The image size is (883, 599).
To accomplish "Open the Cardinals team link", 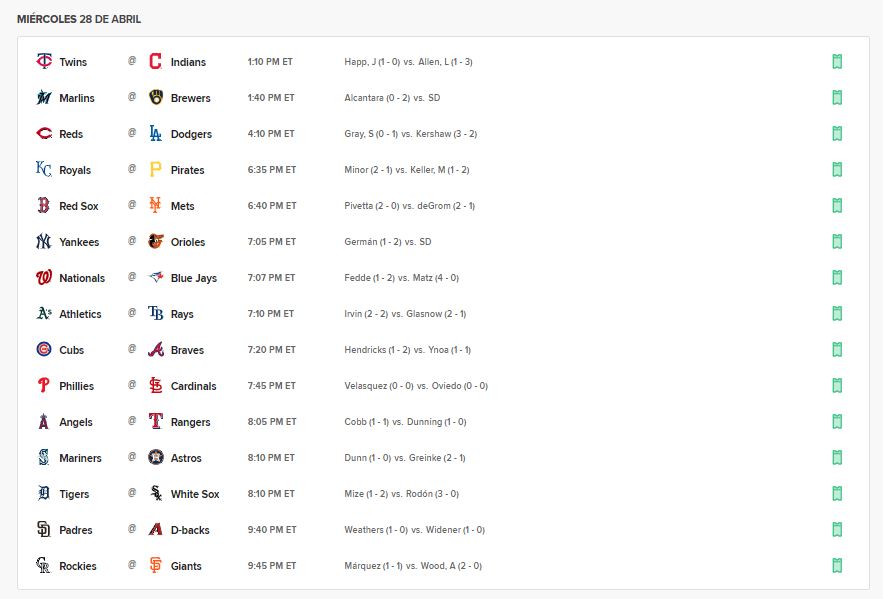I will 193,386.
